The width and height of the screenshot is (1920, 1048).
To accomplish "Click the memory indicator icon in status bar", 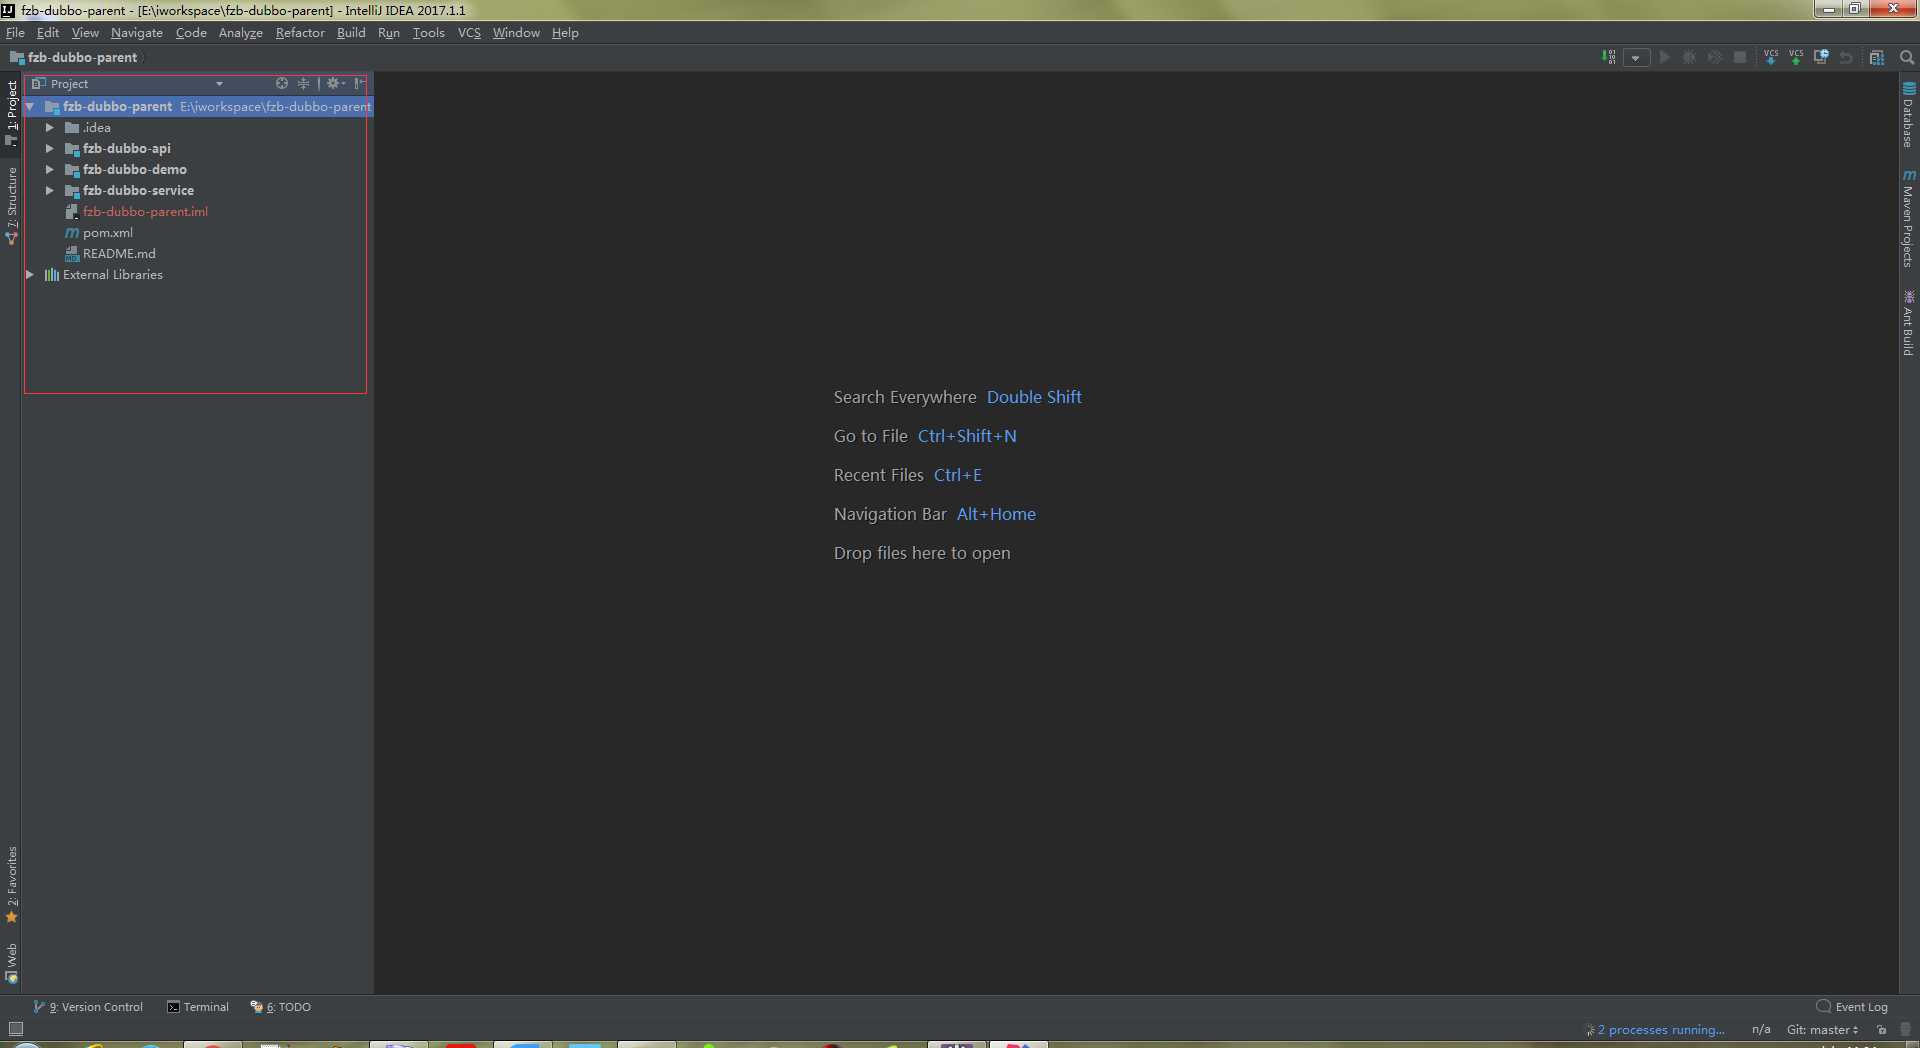I will tap(1906, 1030).
